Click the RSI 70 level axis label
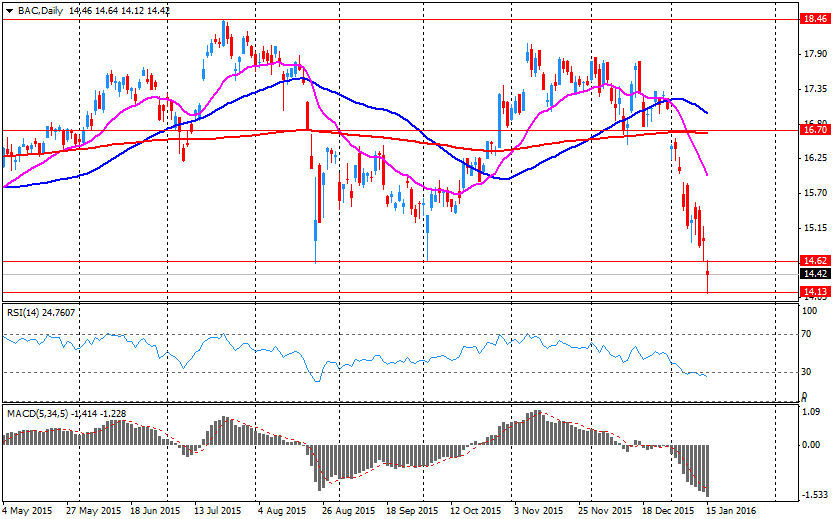 click(808, 335)
